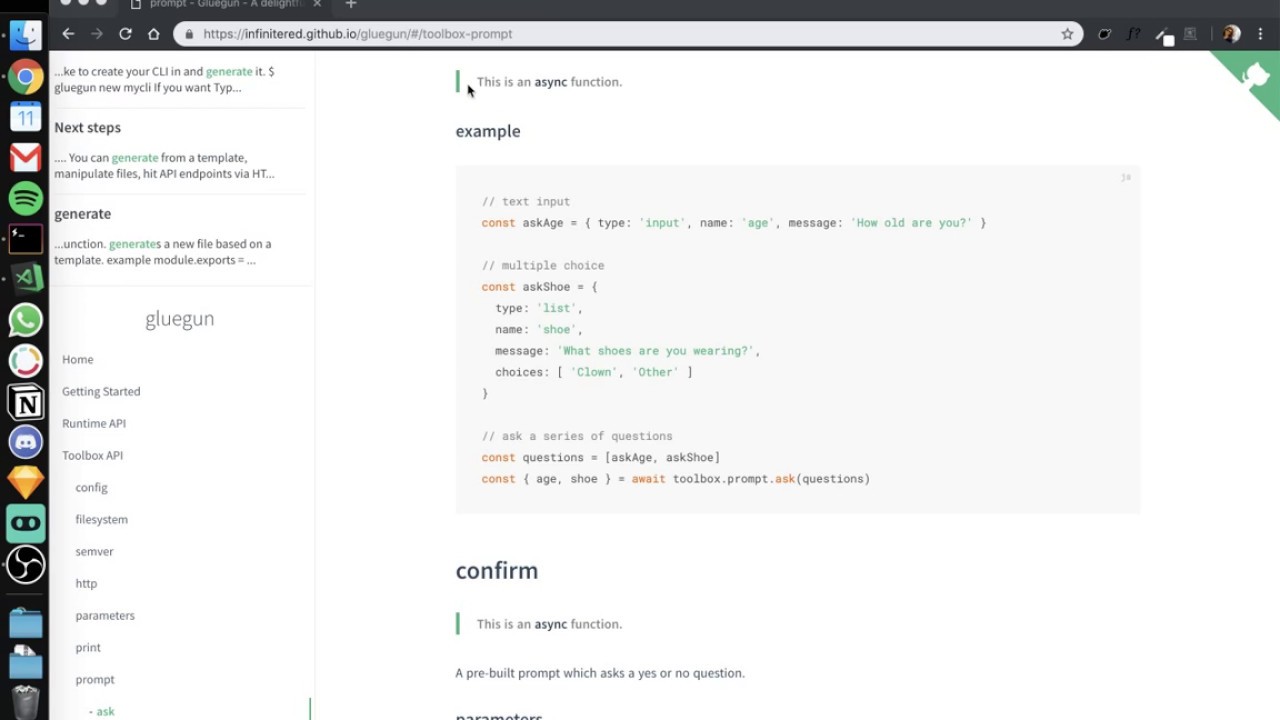Open Notion from the dock
1280x720 pixels.
pyautogui.click(x=26, y=402)
